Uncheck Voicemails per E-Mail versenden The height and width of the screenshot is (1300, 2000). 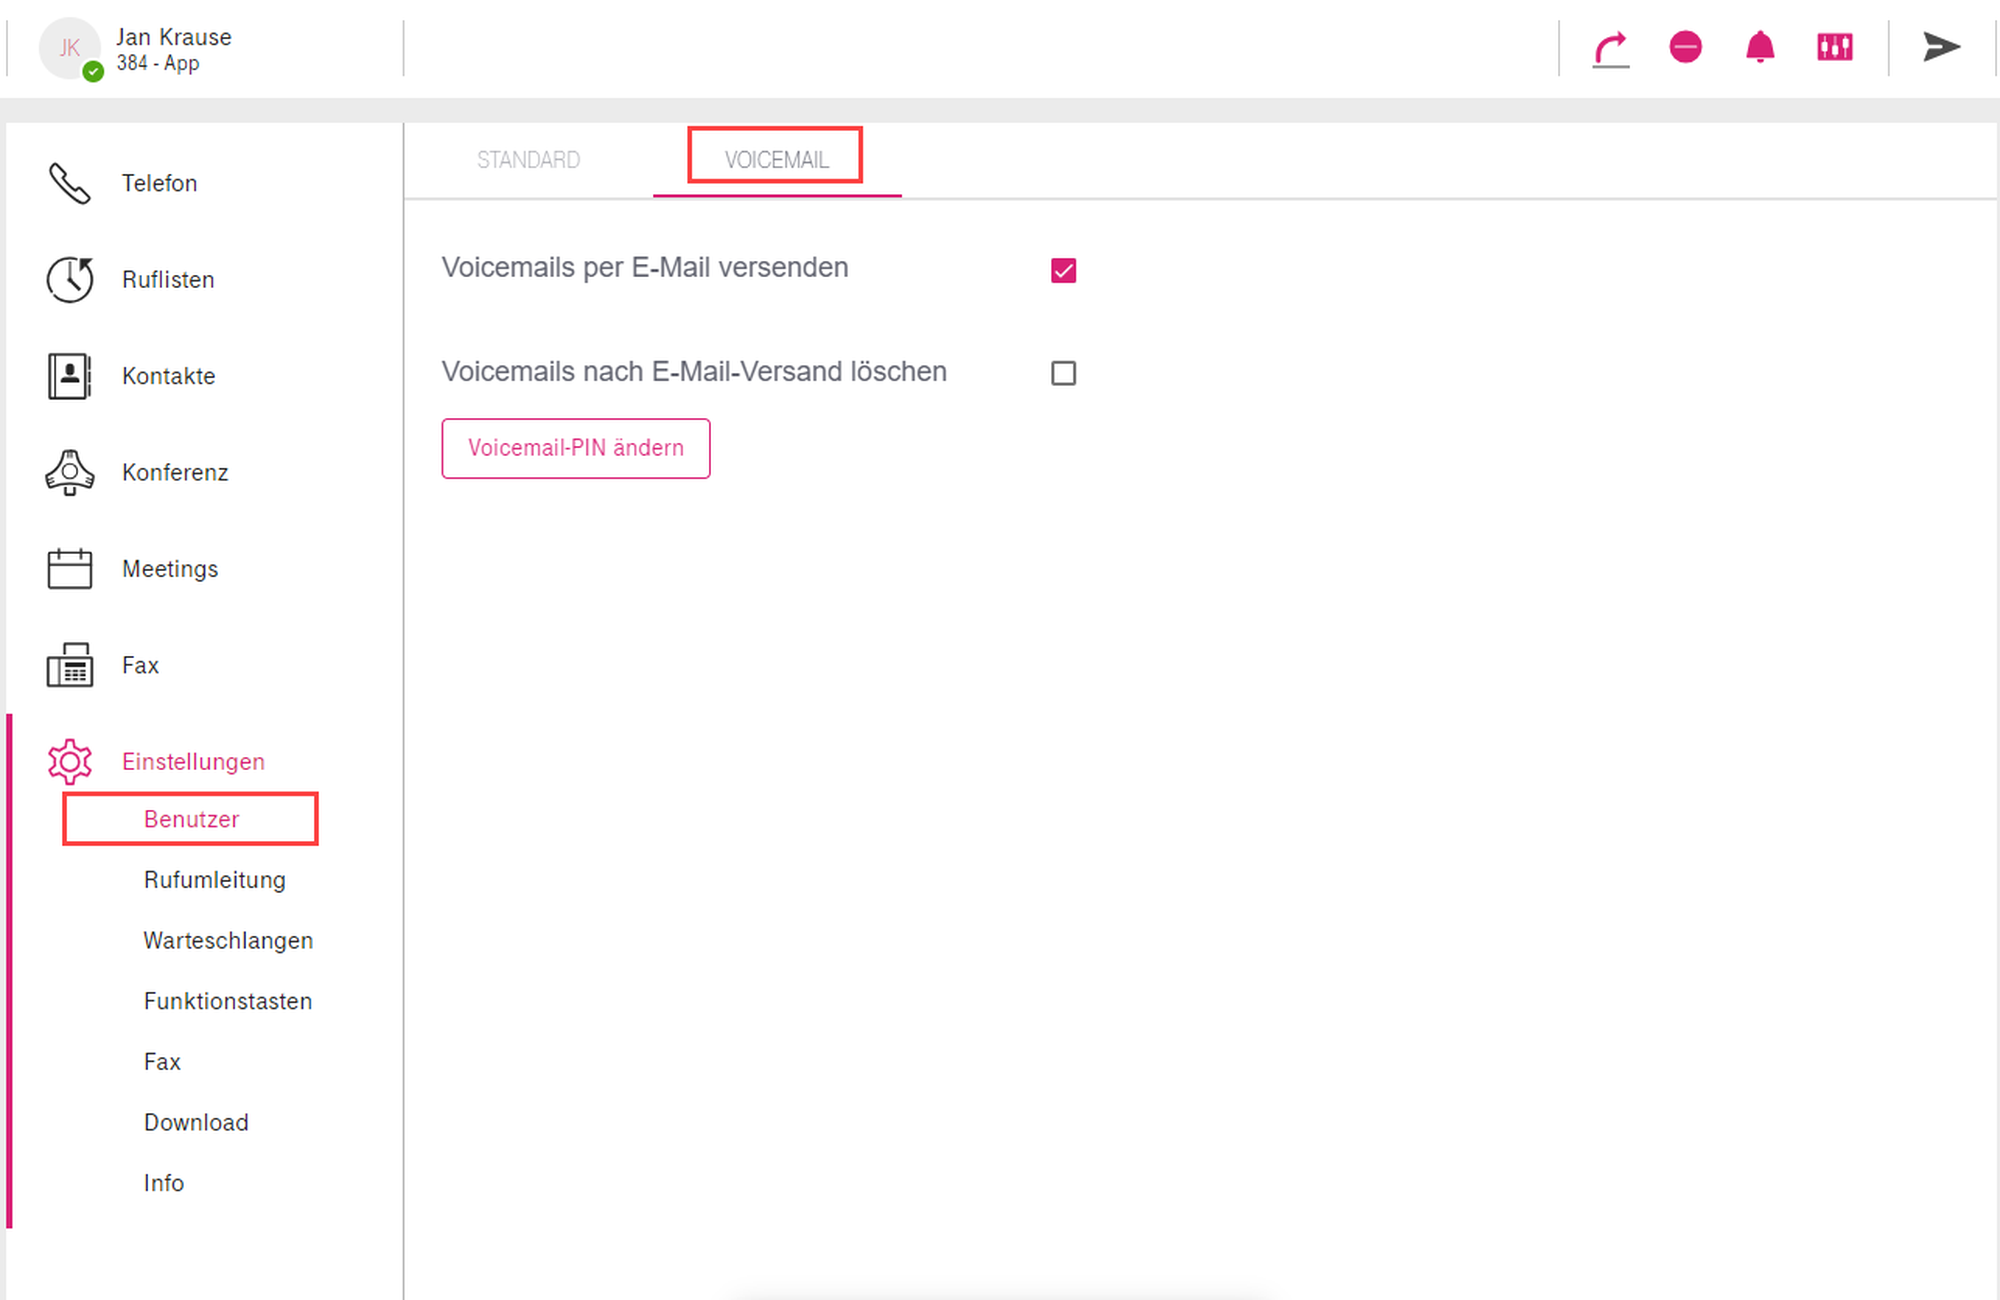coord(1063,270)
